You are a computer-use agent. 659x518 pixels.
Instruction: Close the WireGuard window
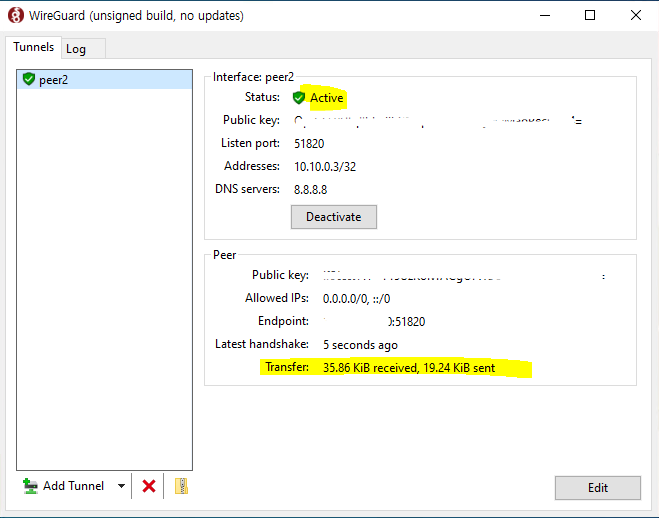pos(636,16)
